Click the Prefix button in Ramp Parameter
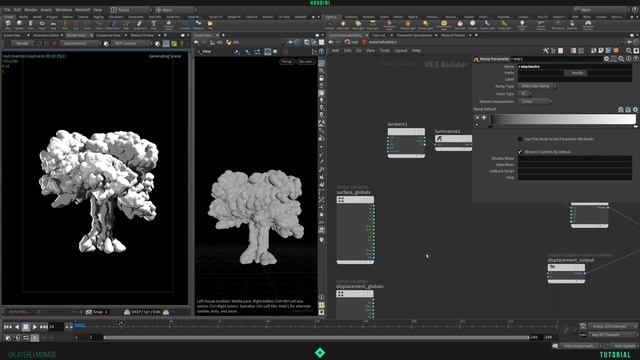The image size is (640, 360). pyautogui.click(x=576, y=73)
